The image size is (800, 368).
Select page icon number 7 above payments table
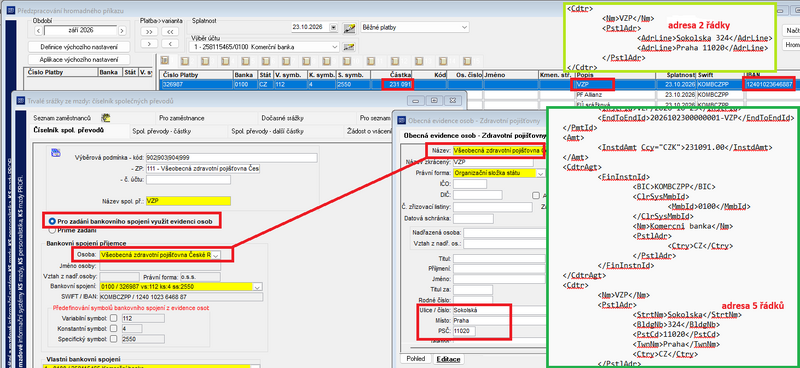pyautogui.click(x=286, y=61)
